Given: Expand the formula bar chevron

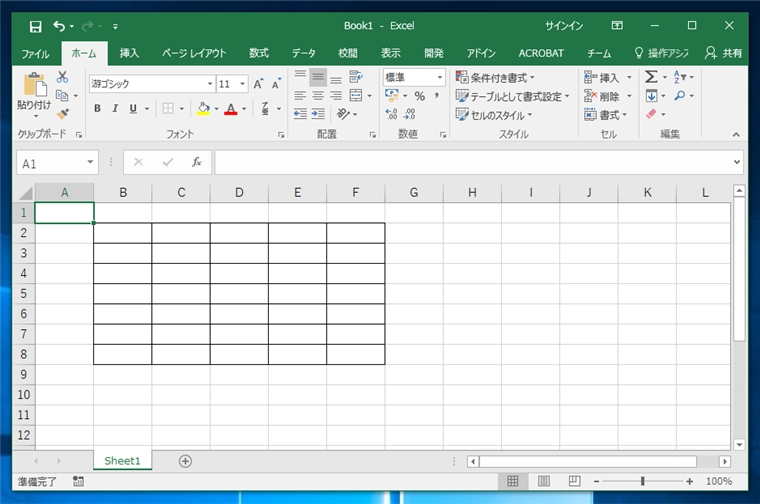Looking at the screenshot, I should click(737, 162).
